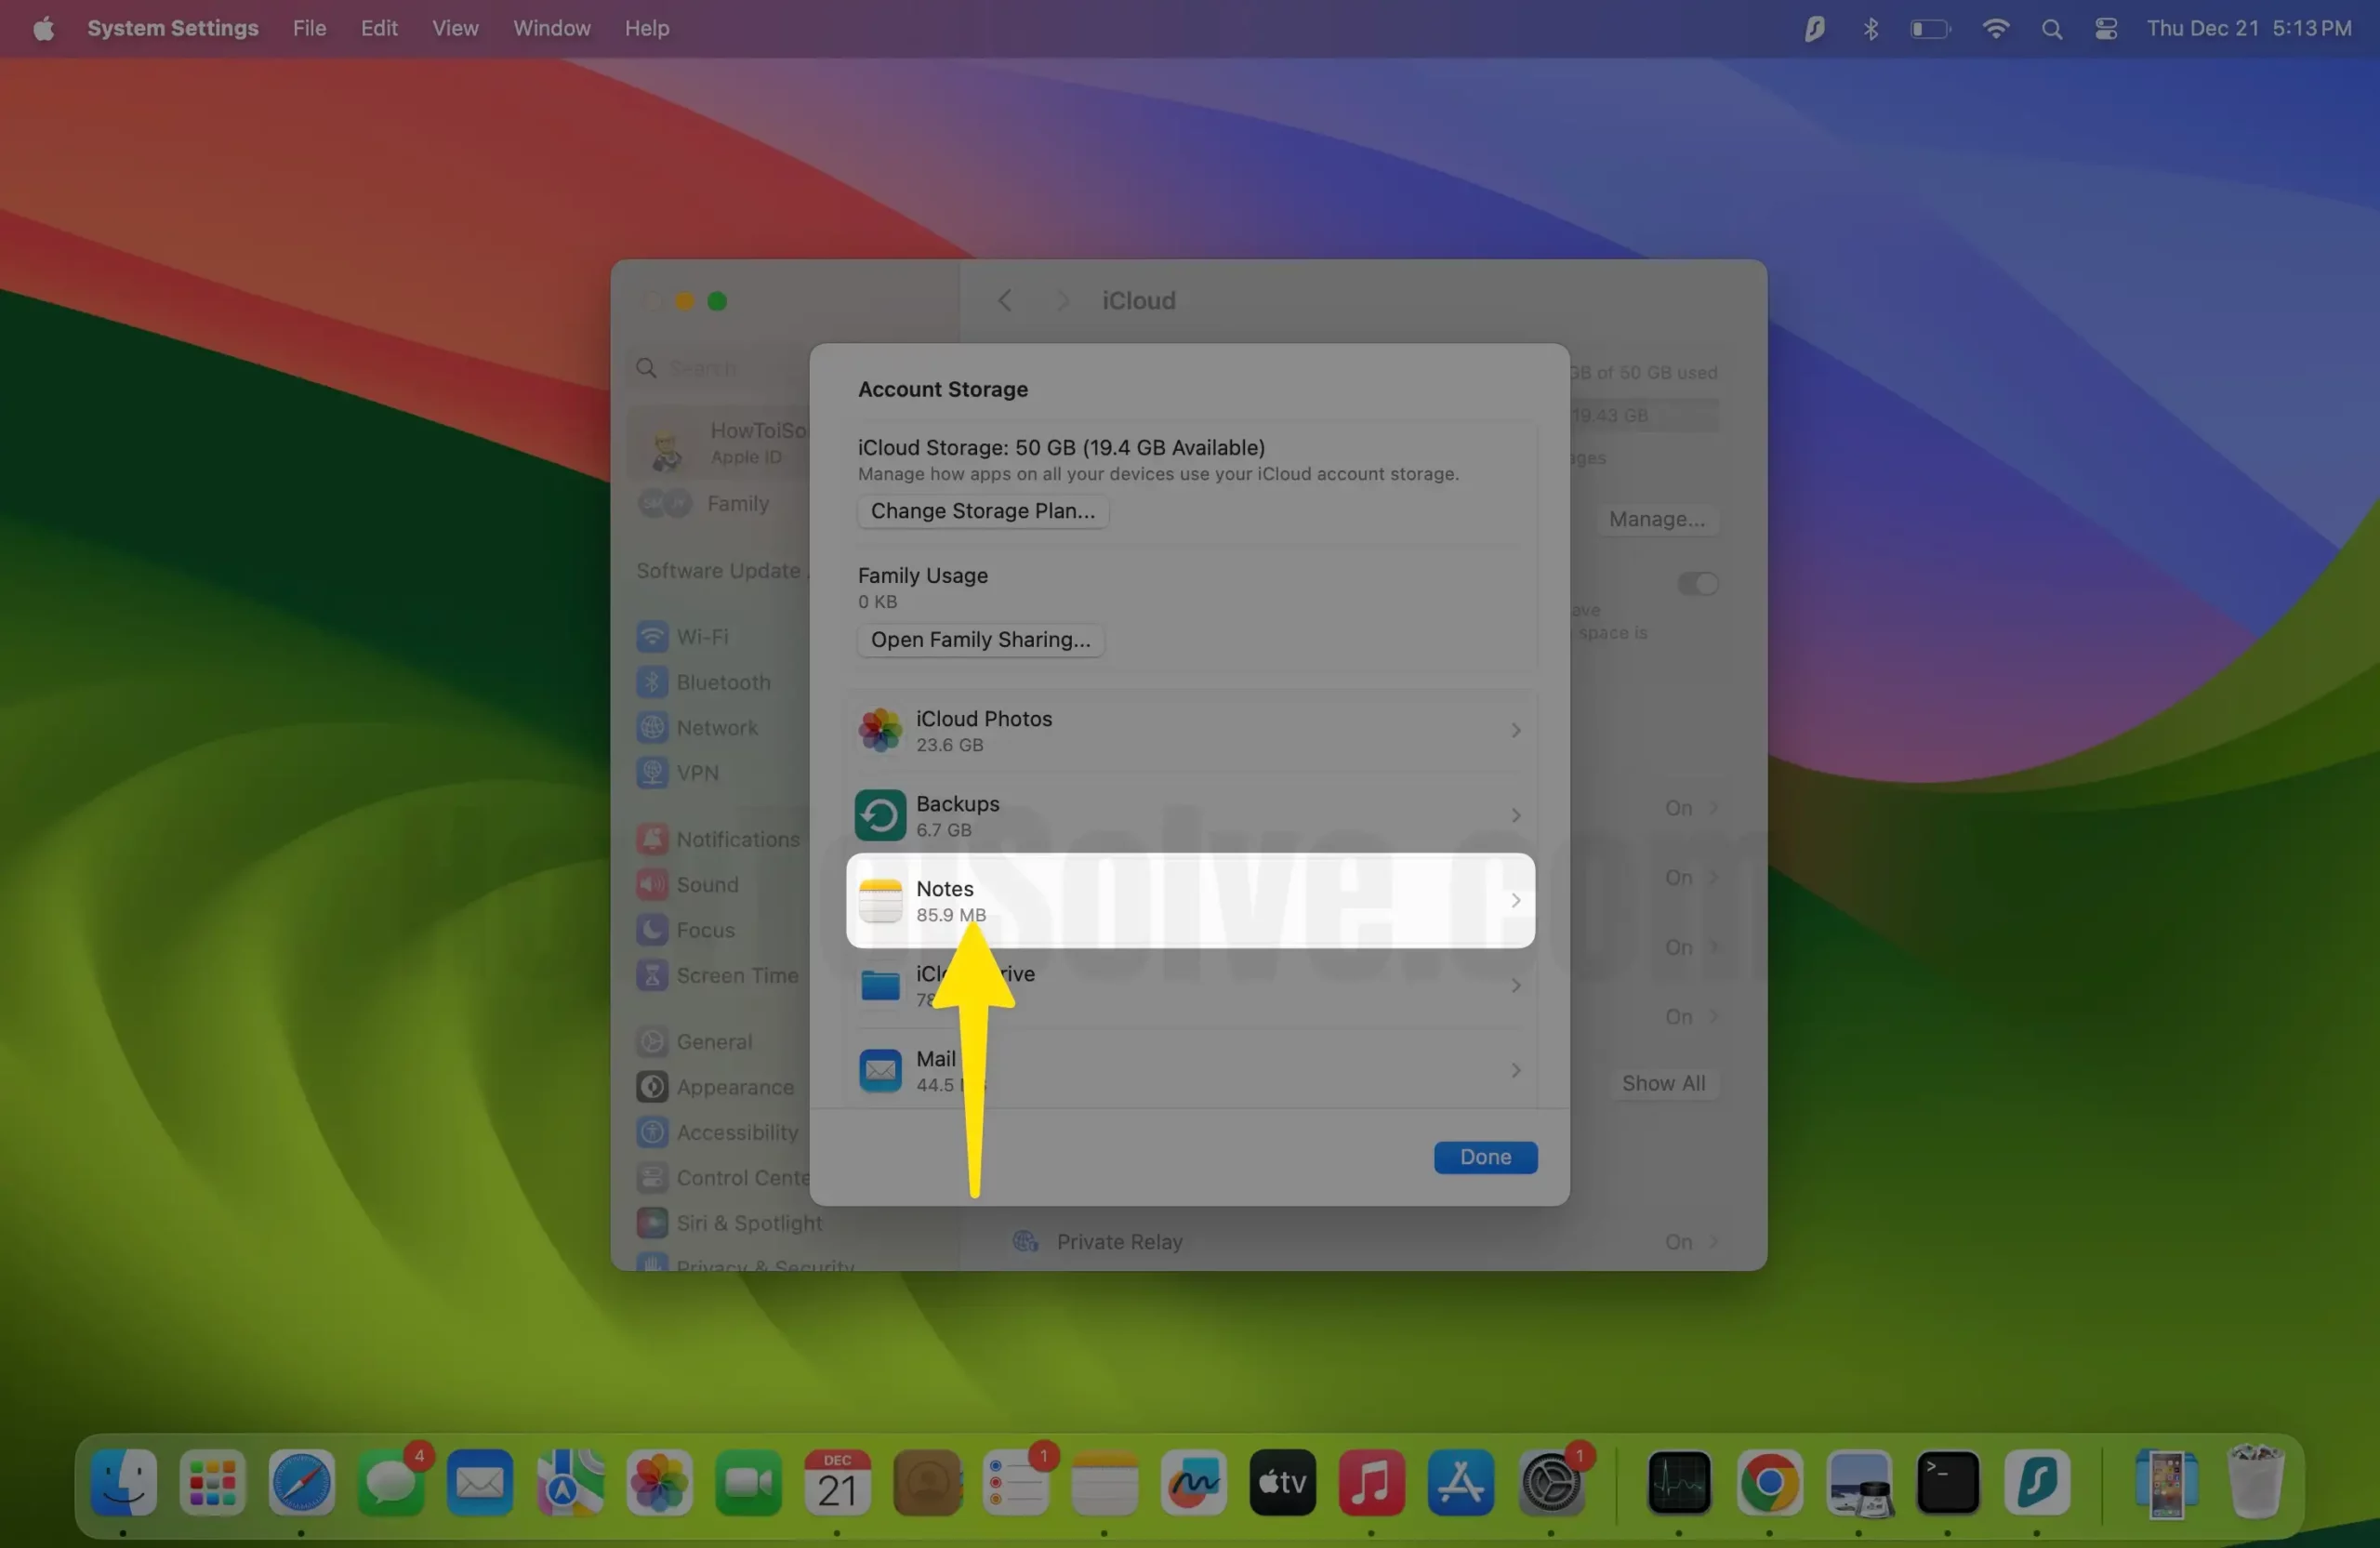
Task: Expand Mail row chevron
Action: (x=1516, y=1070)
